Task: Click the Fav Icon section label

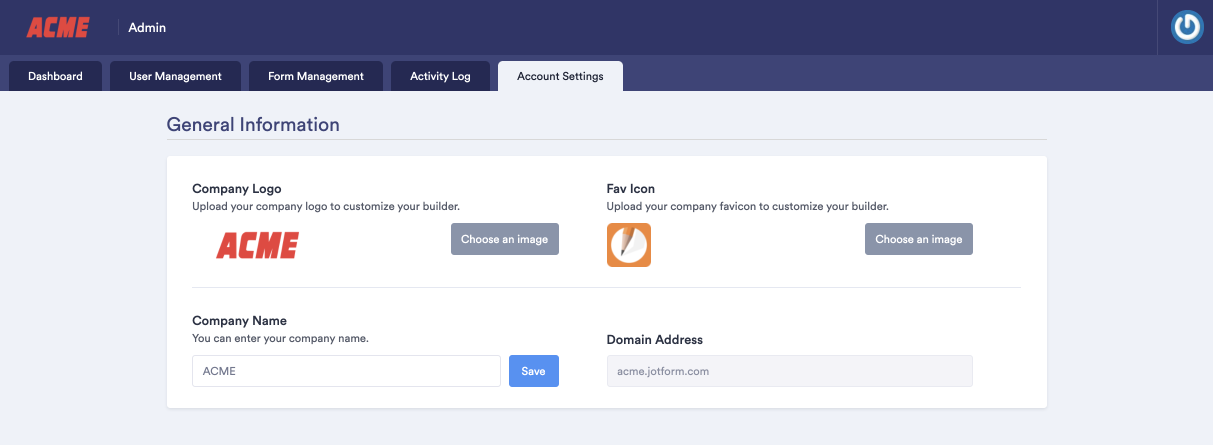Action: 631,188
